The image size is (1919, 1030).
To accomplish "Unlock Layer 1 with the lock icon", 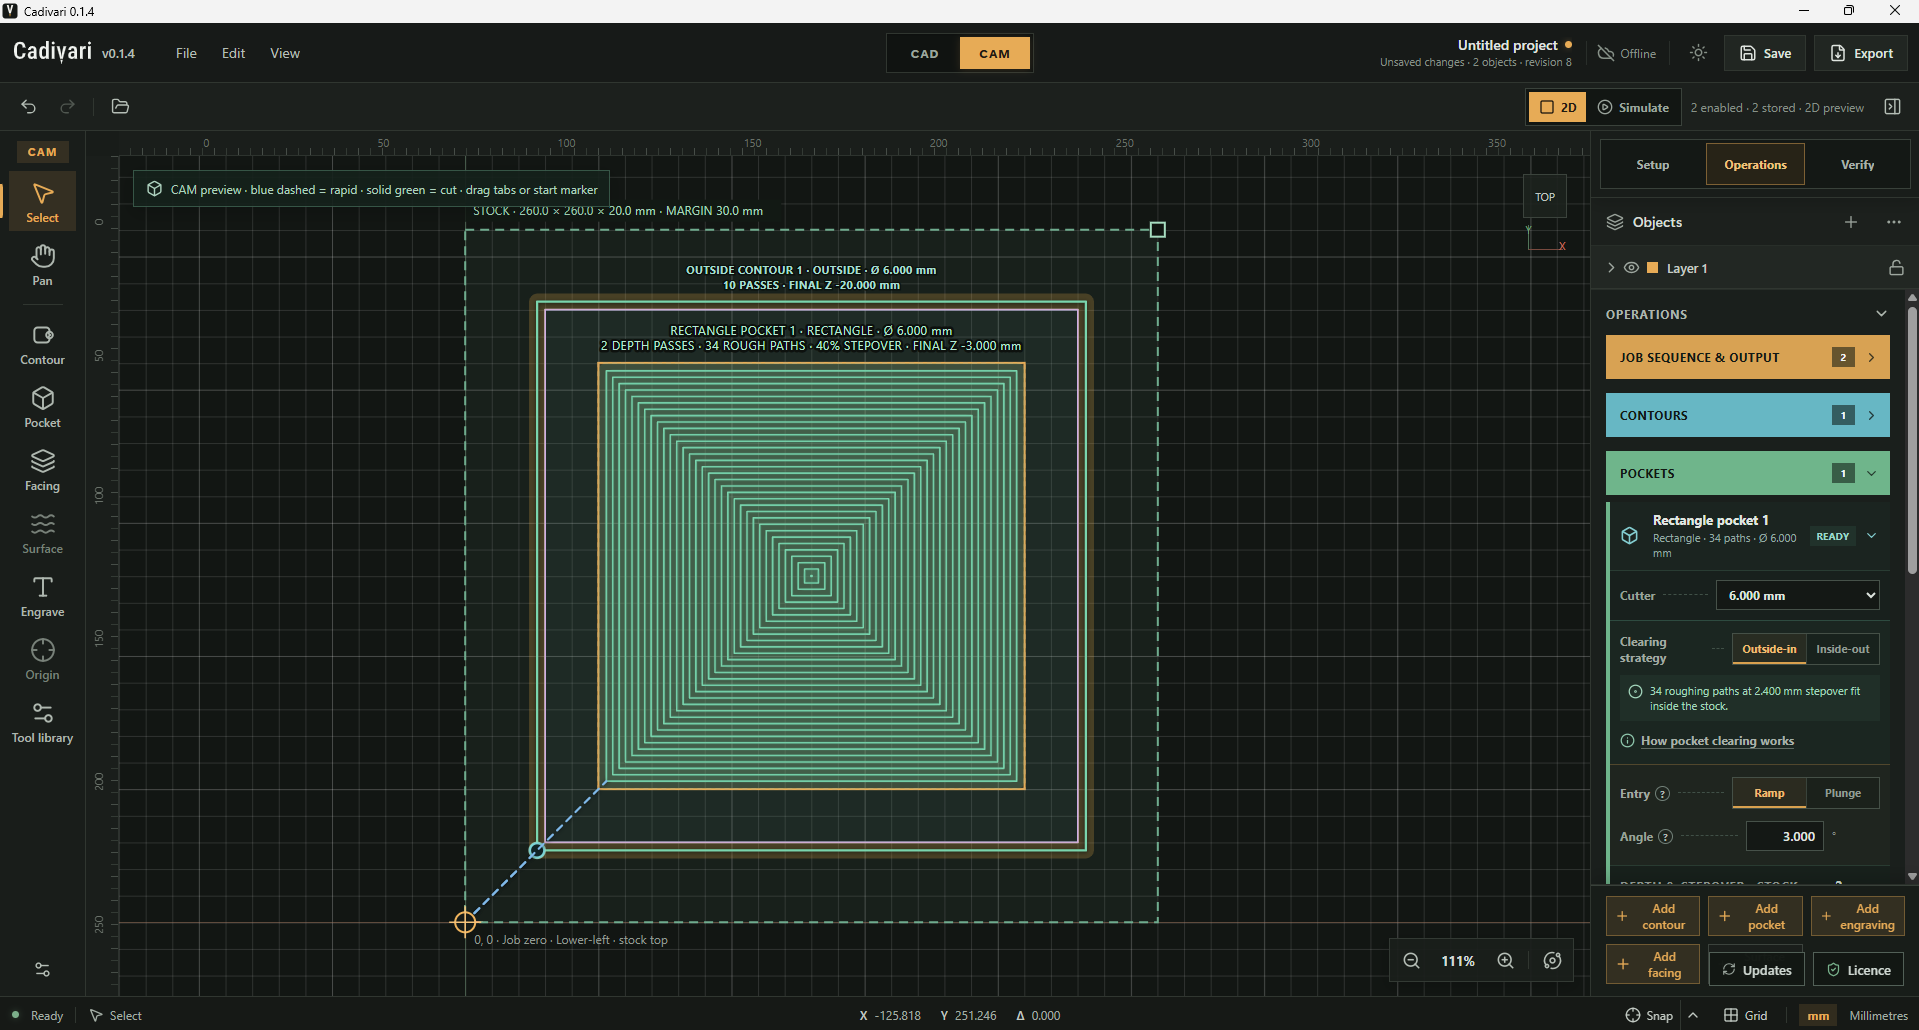I will 1896,268.
